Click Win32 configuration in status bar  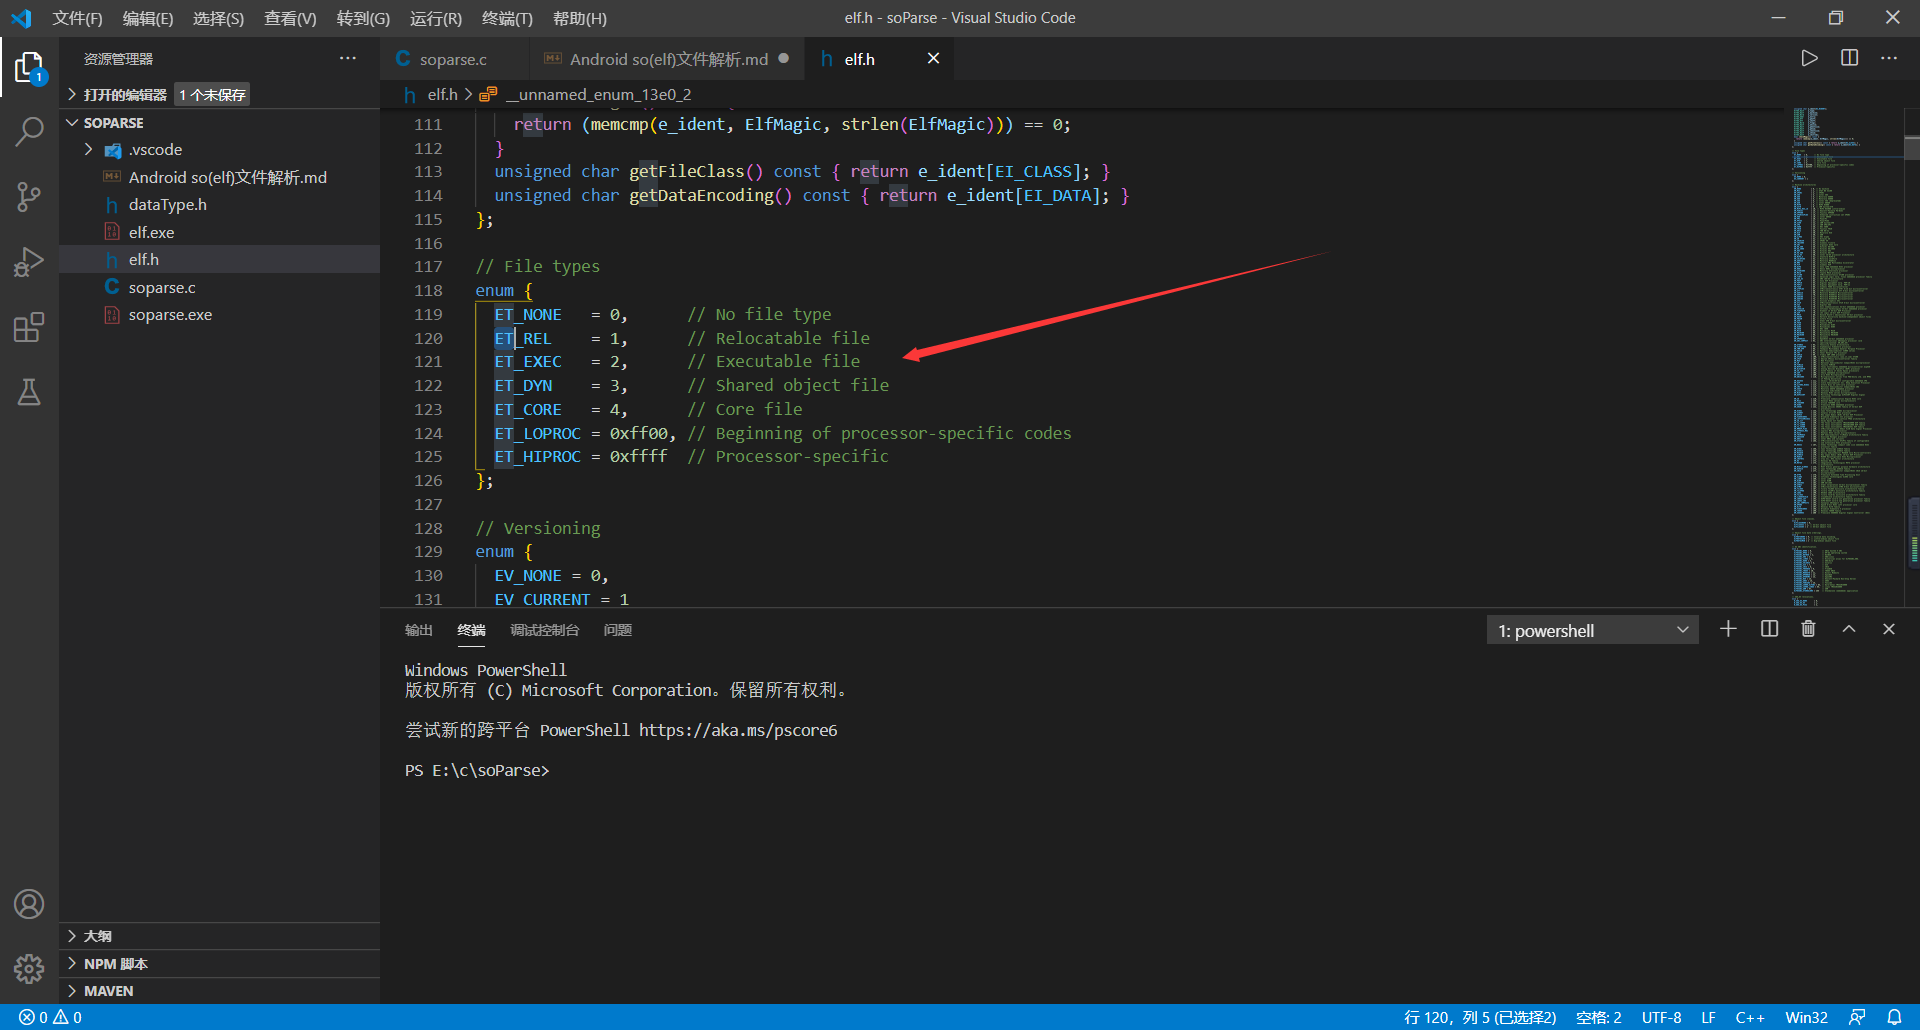coord(1806,1017)
